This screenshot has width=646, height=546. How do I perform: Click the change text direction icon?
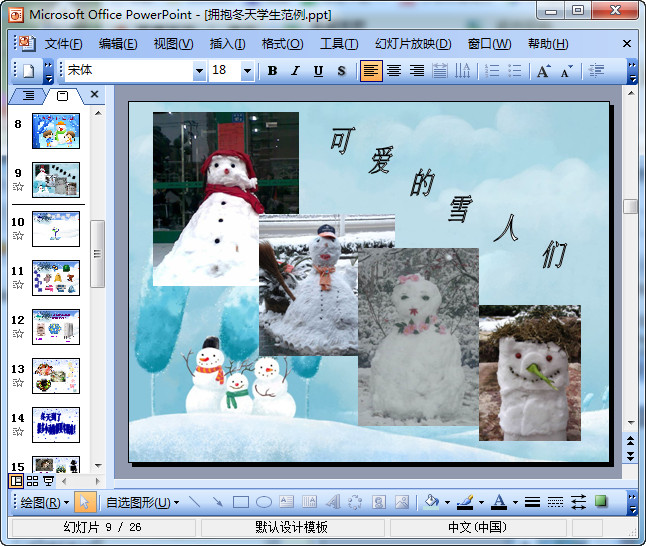[463, 71]
